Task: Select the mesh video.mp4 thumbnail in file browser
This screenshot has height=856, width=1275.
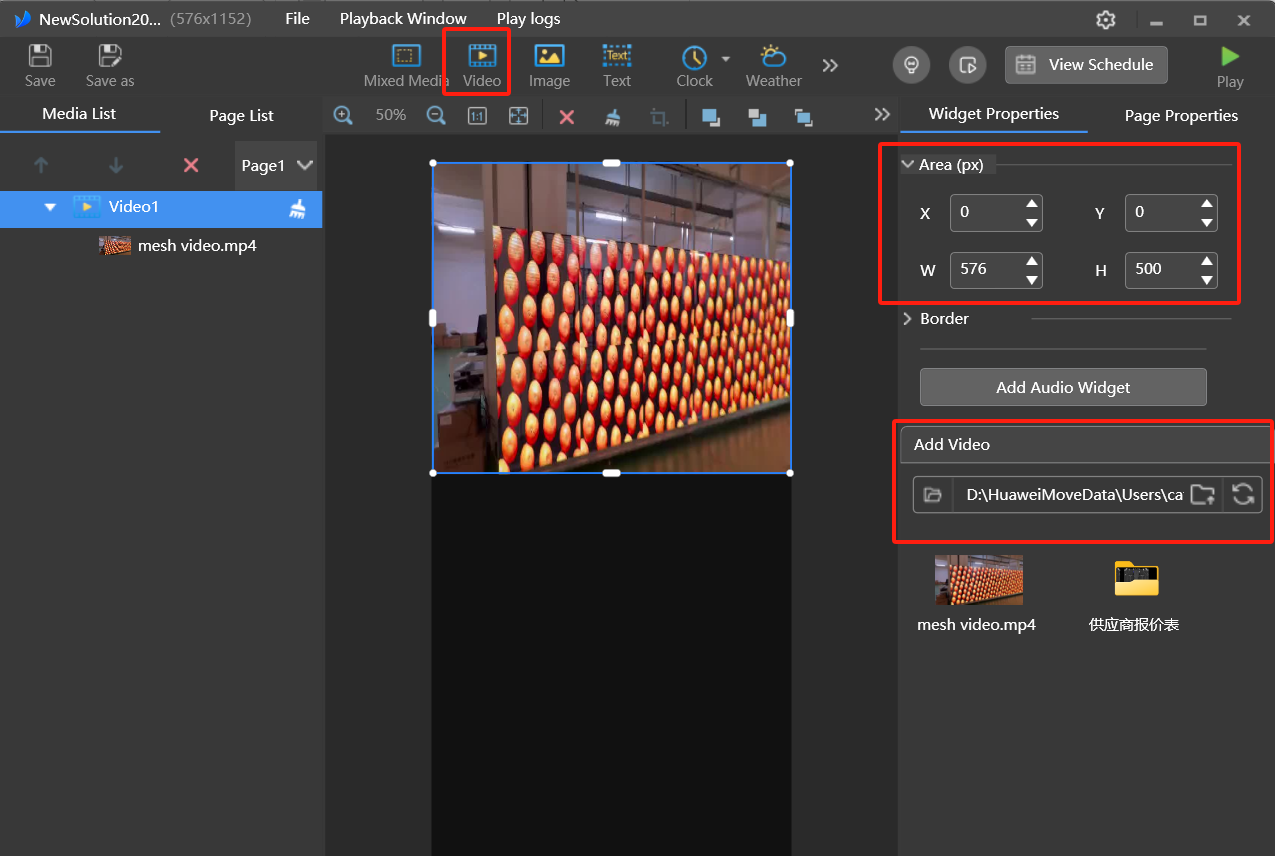Action: (978, 580)
